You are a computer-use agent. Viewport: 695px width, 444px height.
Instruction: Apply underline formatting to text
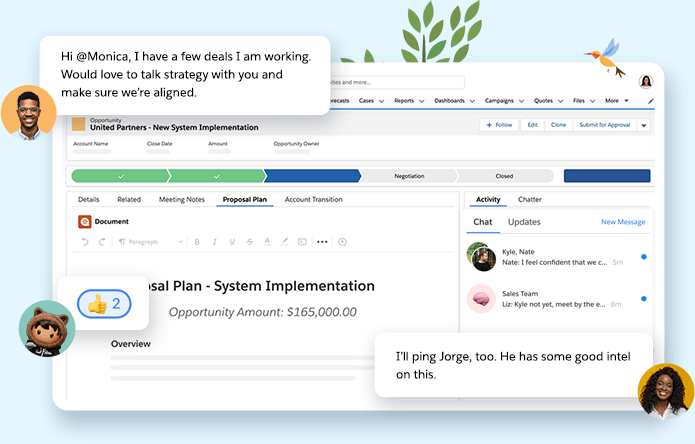232,242
